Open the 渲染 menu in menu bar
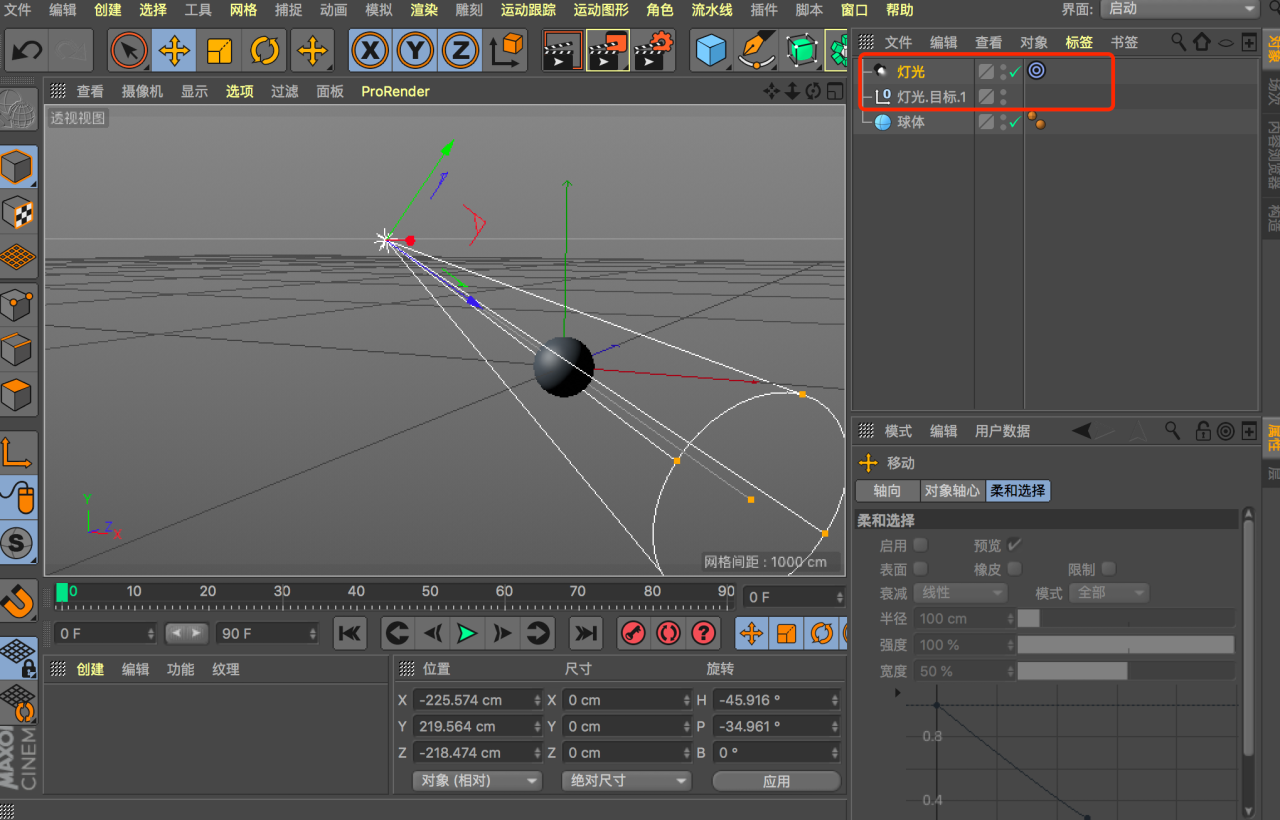This screenshot has height=820, width=1280. click(424, 10)
